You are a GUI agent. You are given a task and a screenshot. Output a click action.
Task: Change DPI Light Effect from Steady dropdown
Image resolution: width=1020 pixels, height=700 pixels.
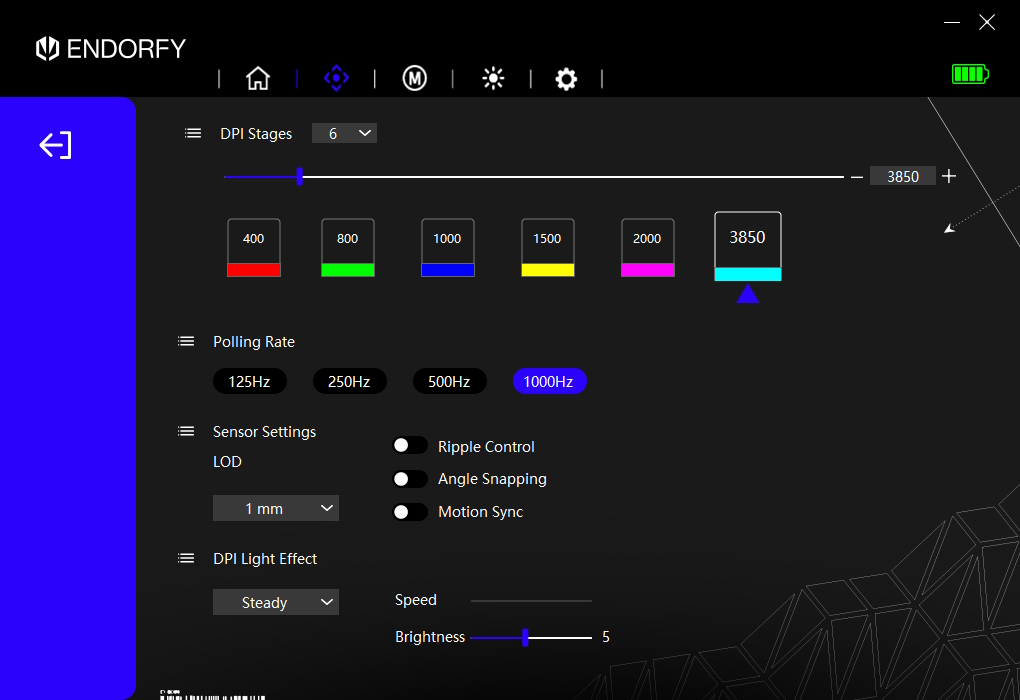276,602
